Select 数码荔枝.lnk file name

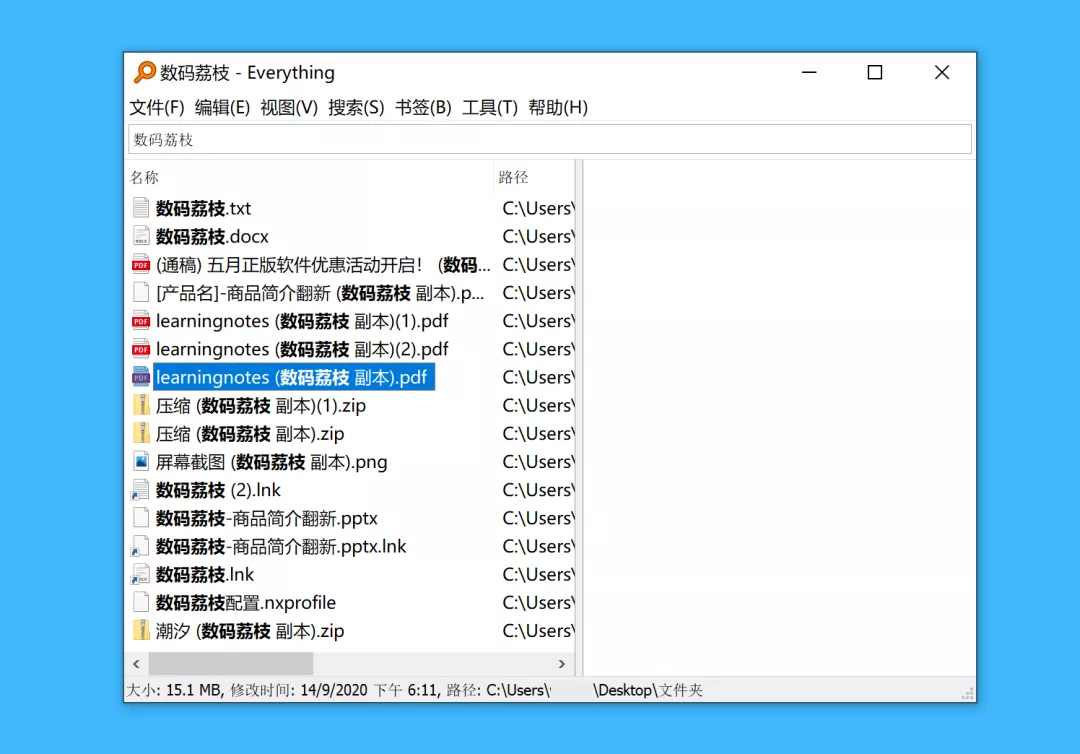pyautogui.click(x=205, y=574)
